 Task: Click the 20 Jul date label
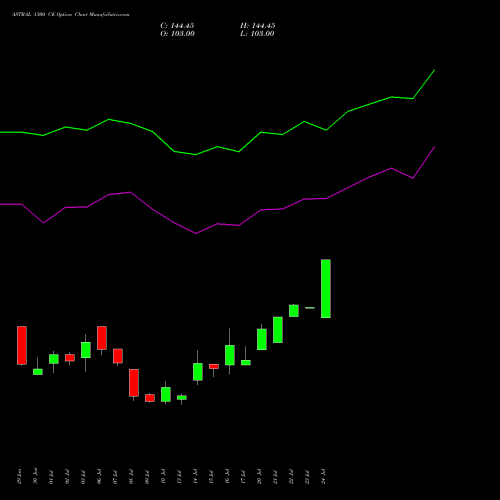pos(259,477)
